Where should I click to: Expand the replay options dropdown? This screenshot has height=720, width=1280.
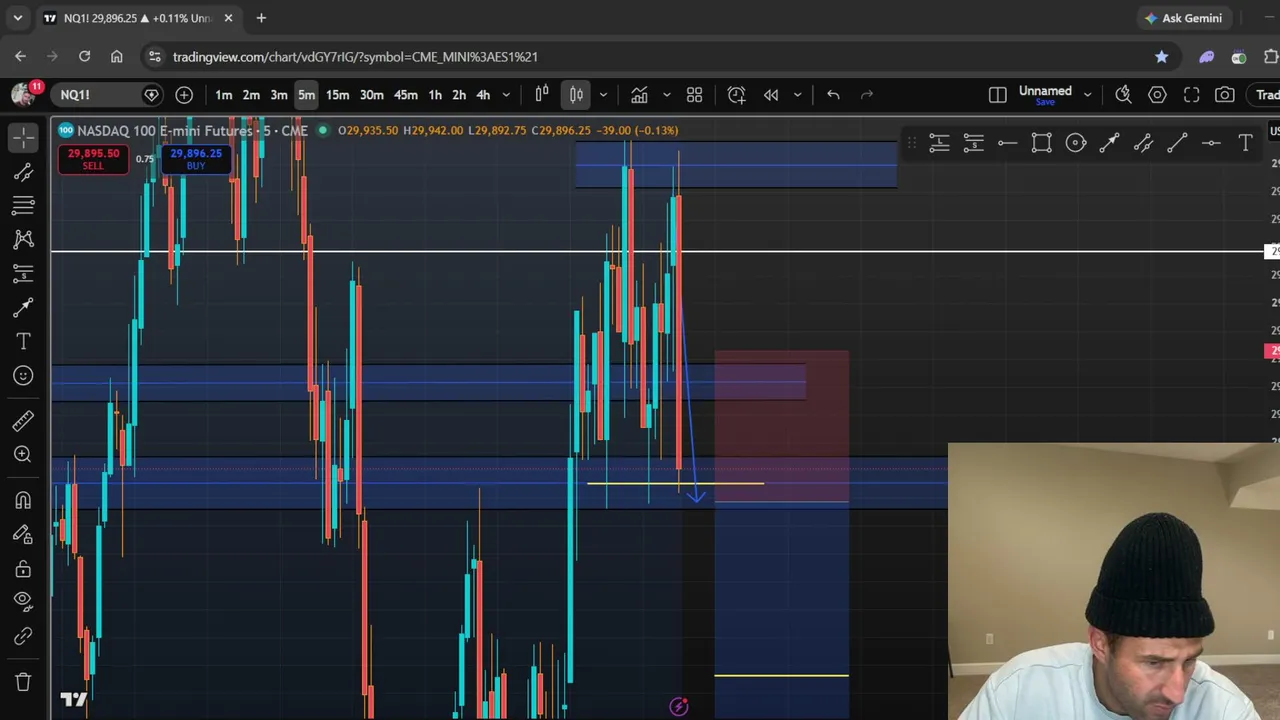point(797,95)
